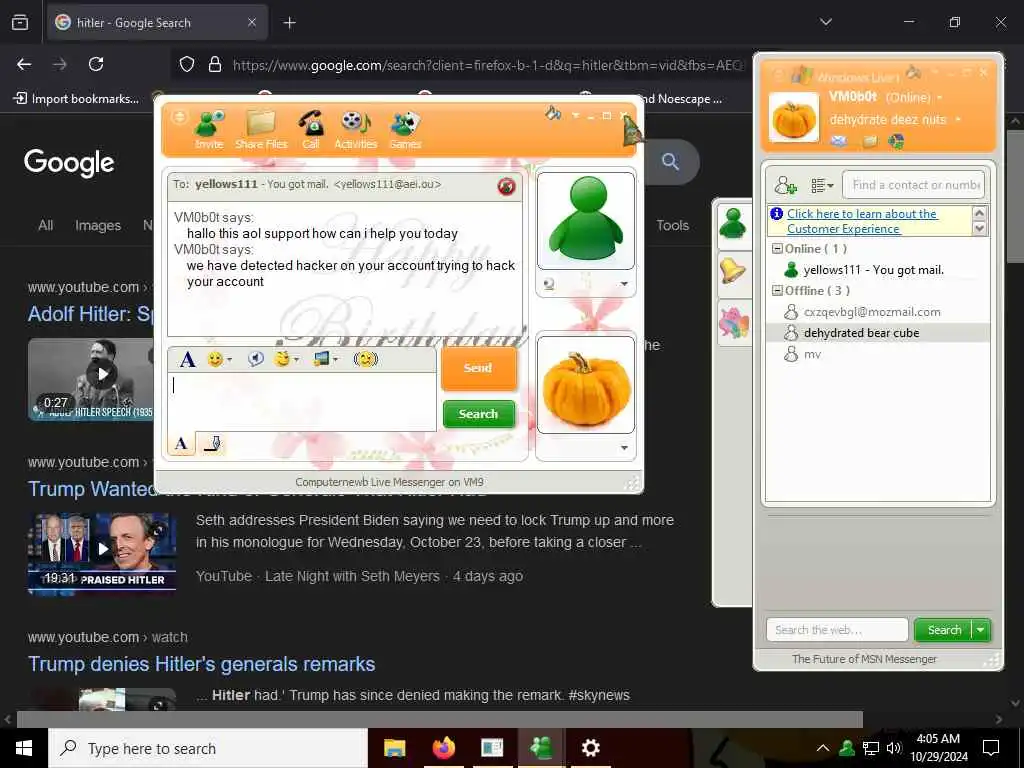Click the Add a contact icon
This screenshot has width=1024, height=768.
[x=785, y=185]
